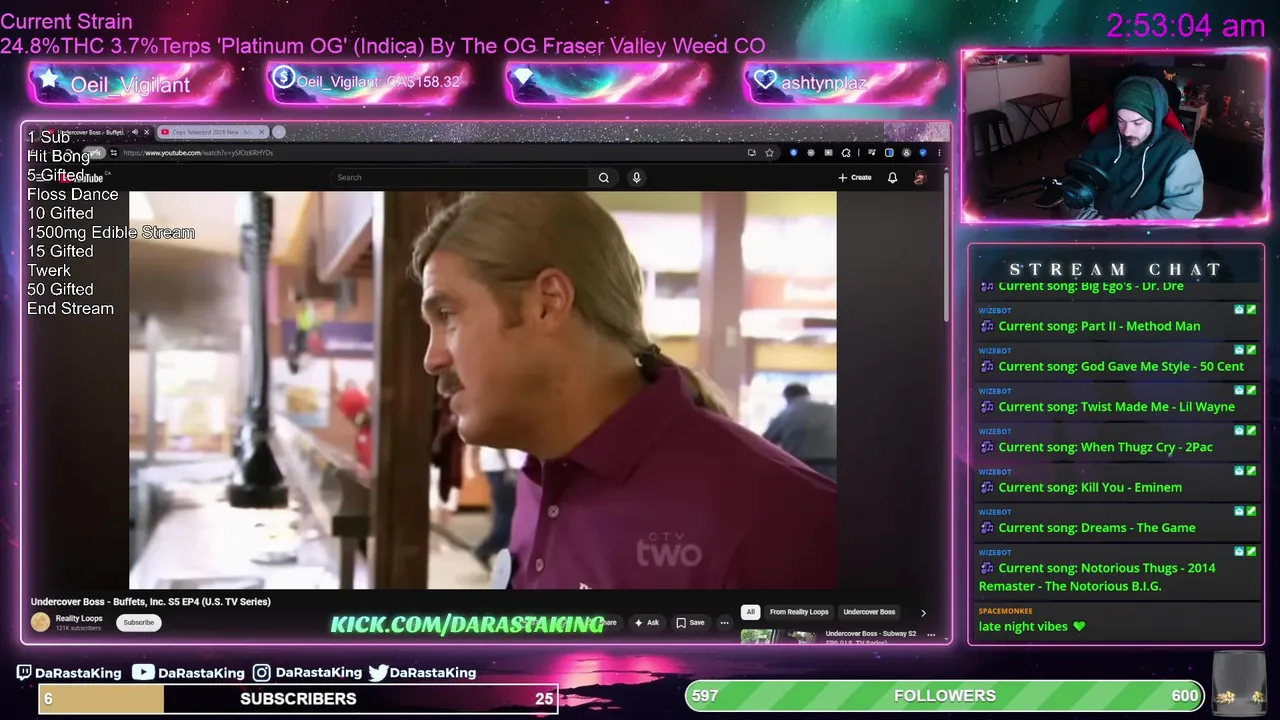
Task: Click the KICK.COM/DARASTAKING overlay text
Action: [467, 624]
